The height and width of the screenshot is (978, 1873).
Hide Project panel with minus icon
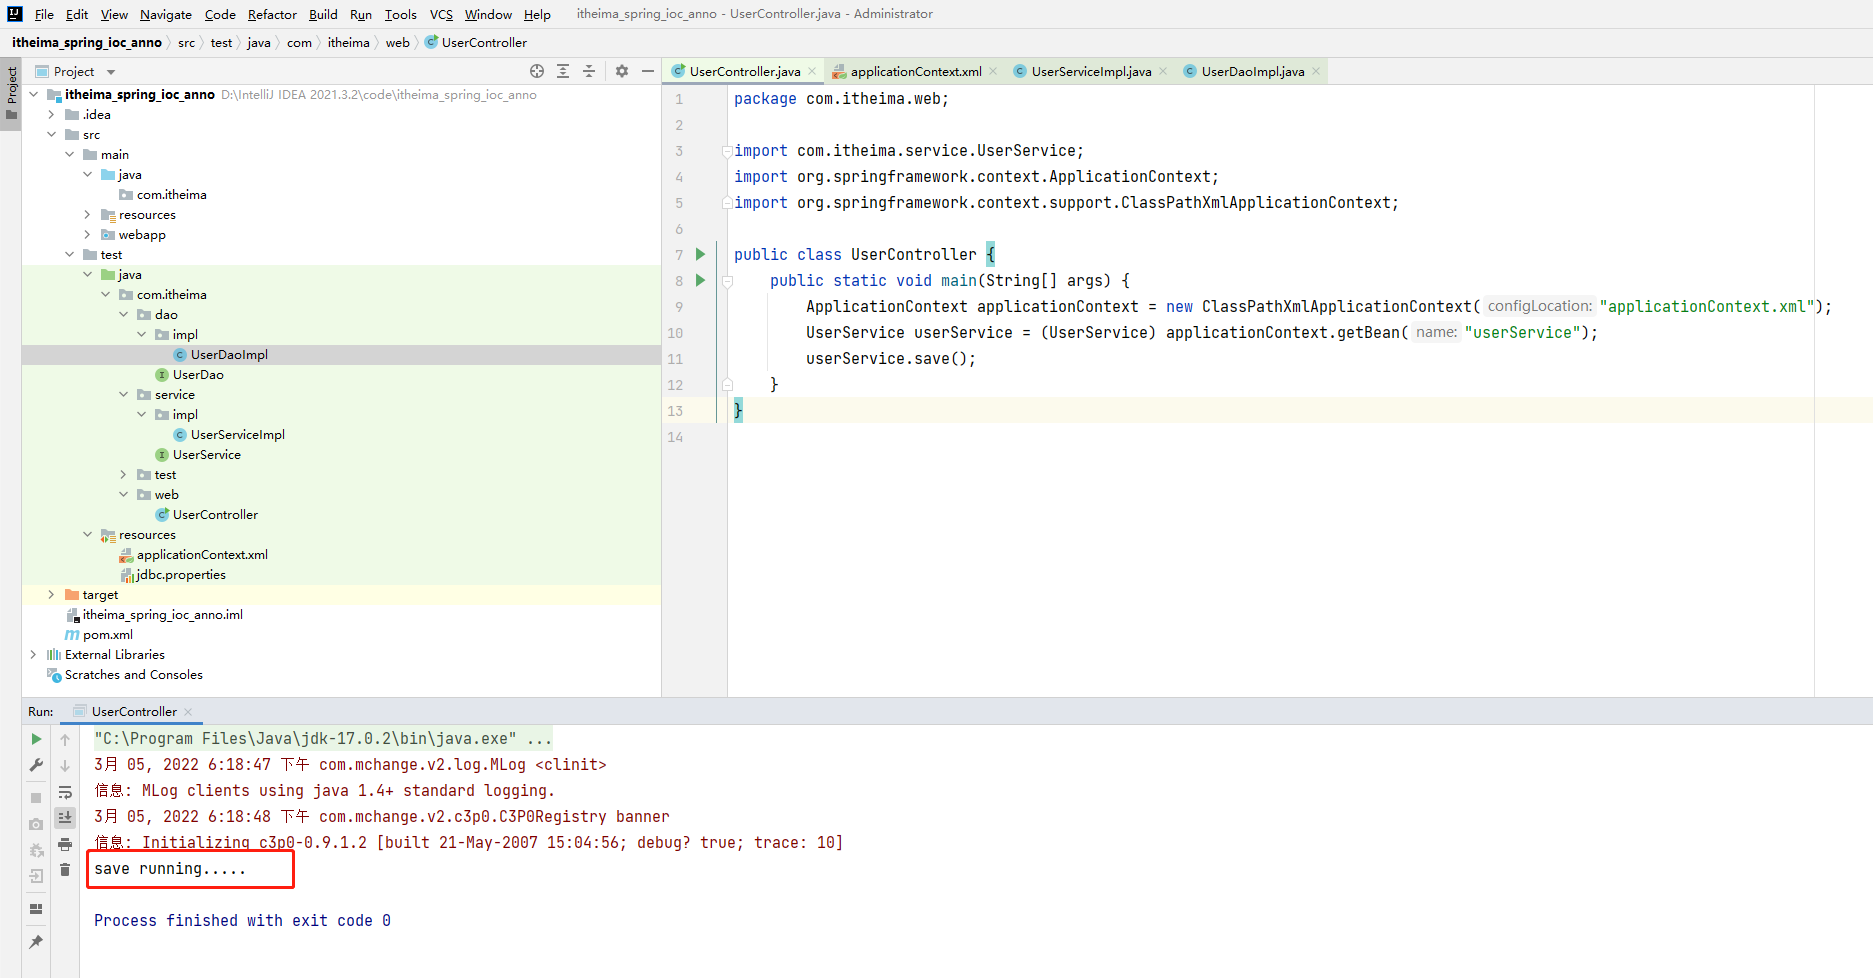click(x=648, y=71)
